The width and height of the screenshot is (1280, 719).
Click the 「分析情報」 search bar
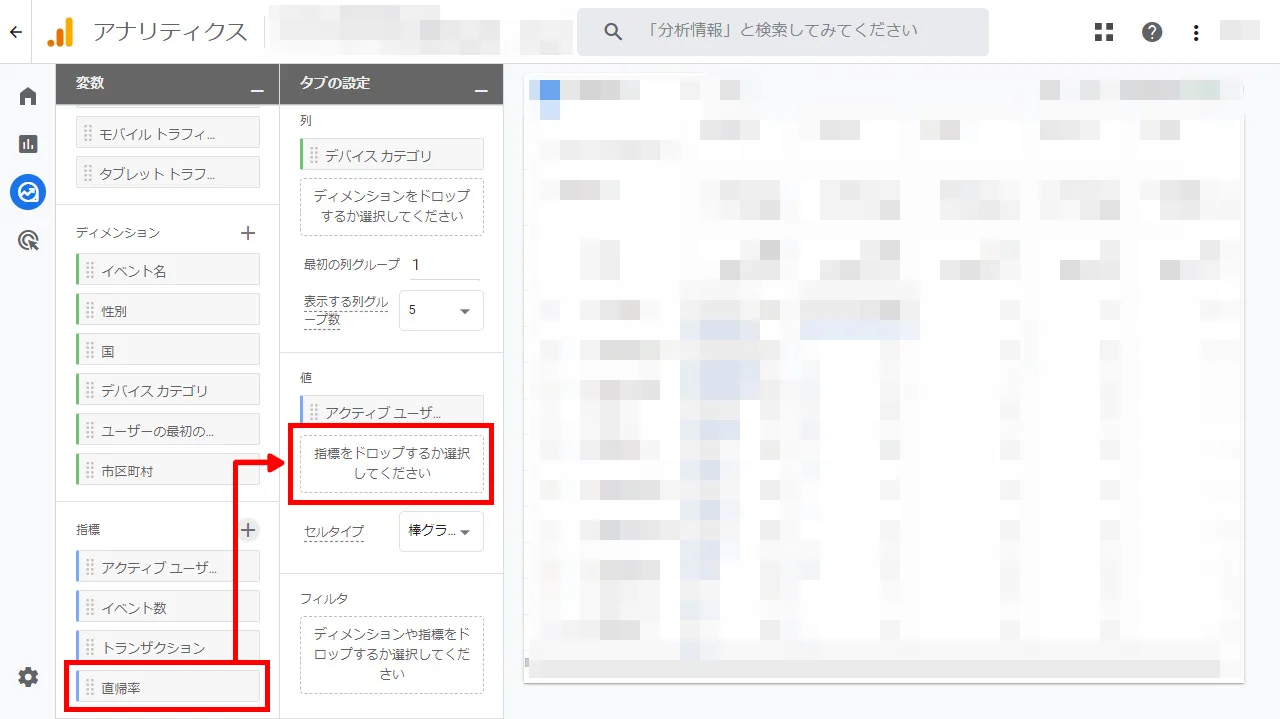(783, 31)
